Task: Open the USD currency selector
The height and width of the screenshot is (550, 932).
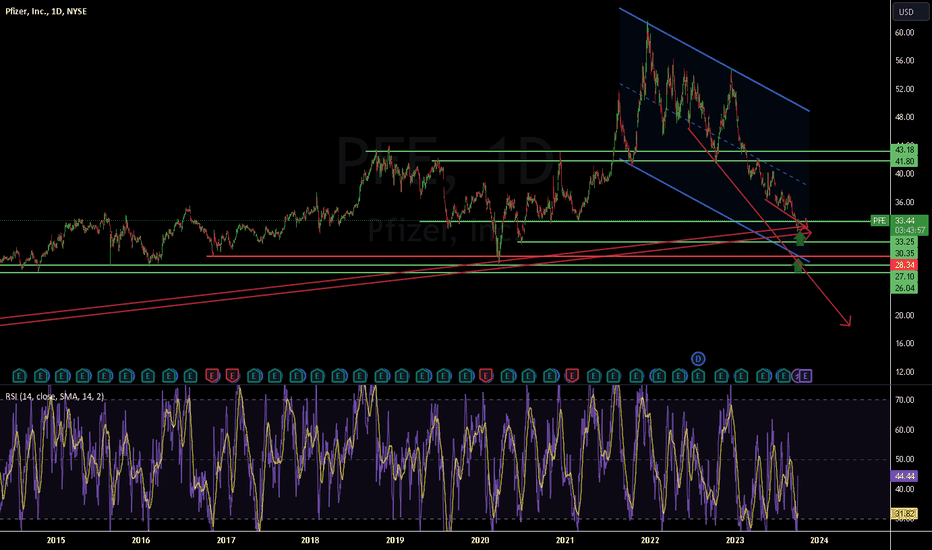Action: click(x=909, y=12)
